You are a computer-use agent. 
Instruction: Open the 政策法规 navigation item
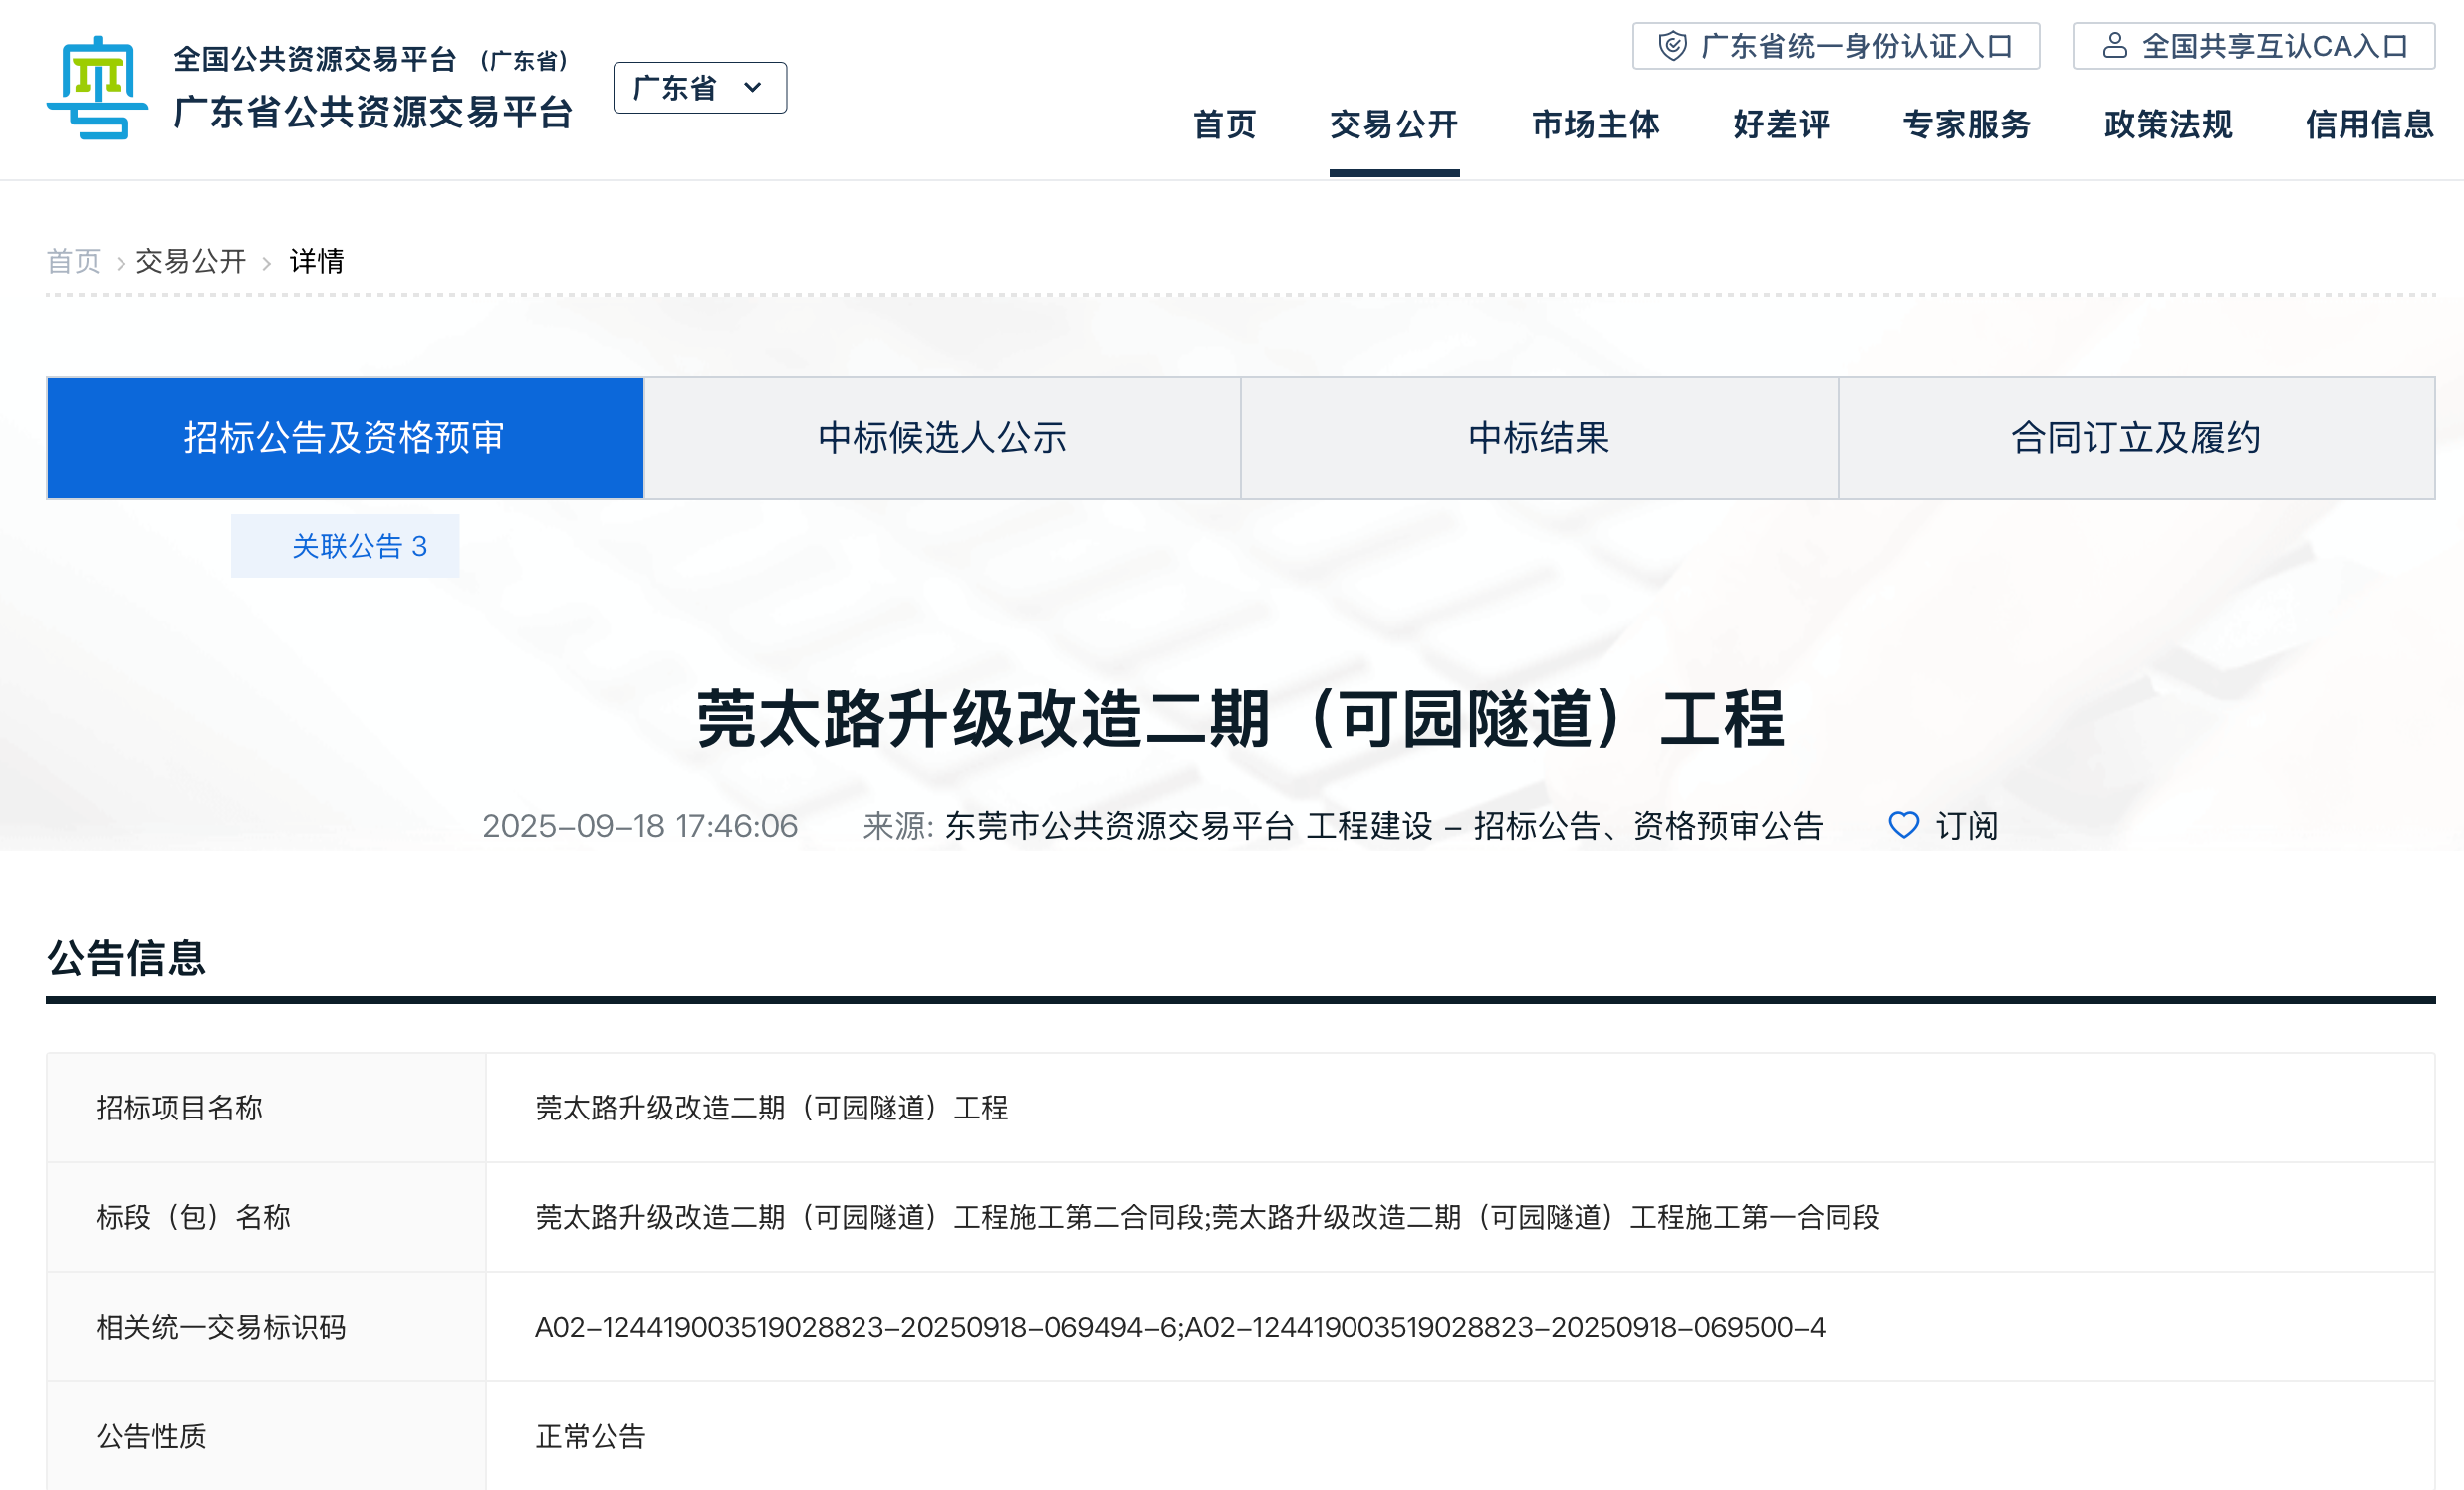2168,124
